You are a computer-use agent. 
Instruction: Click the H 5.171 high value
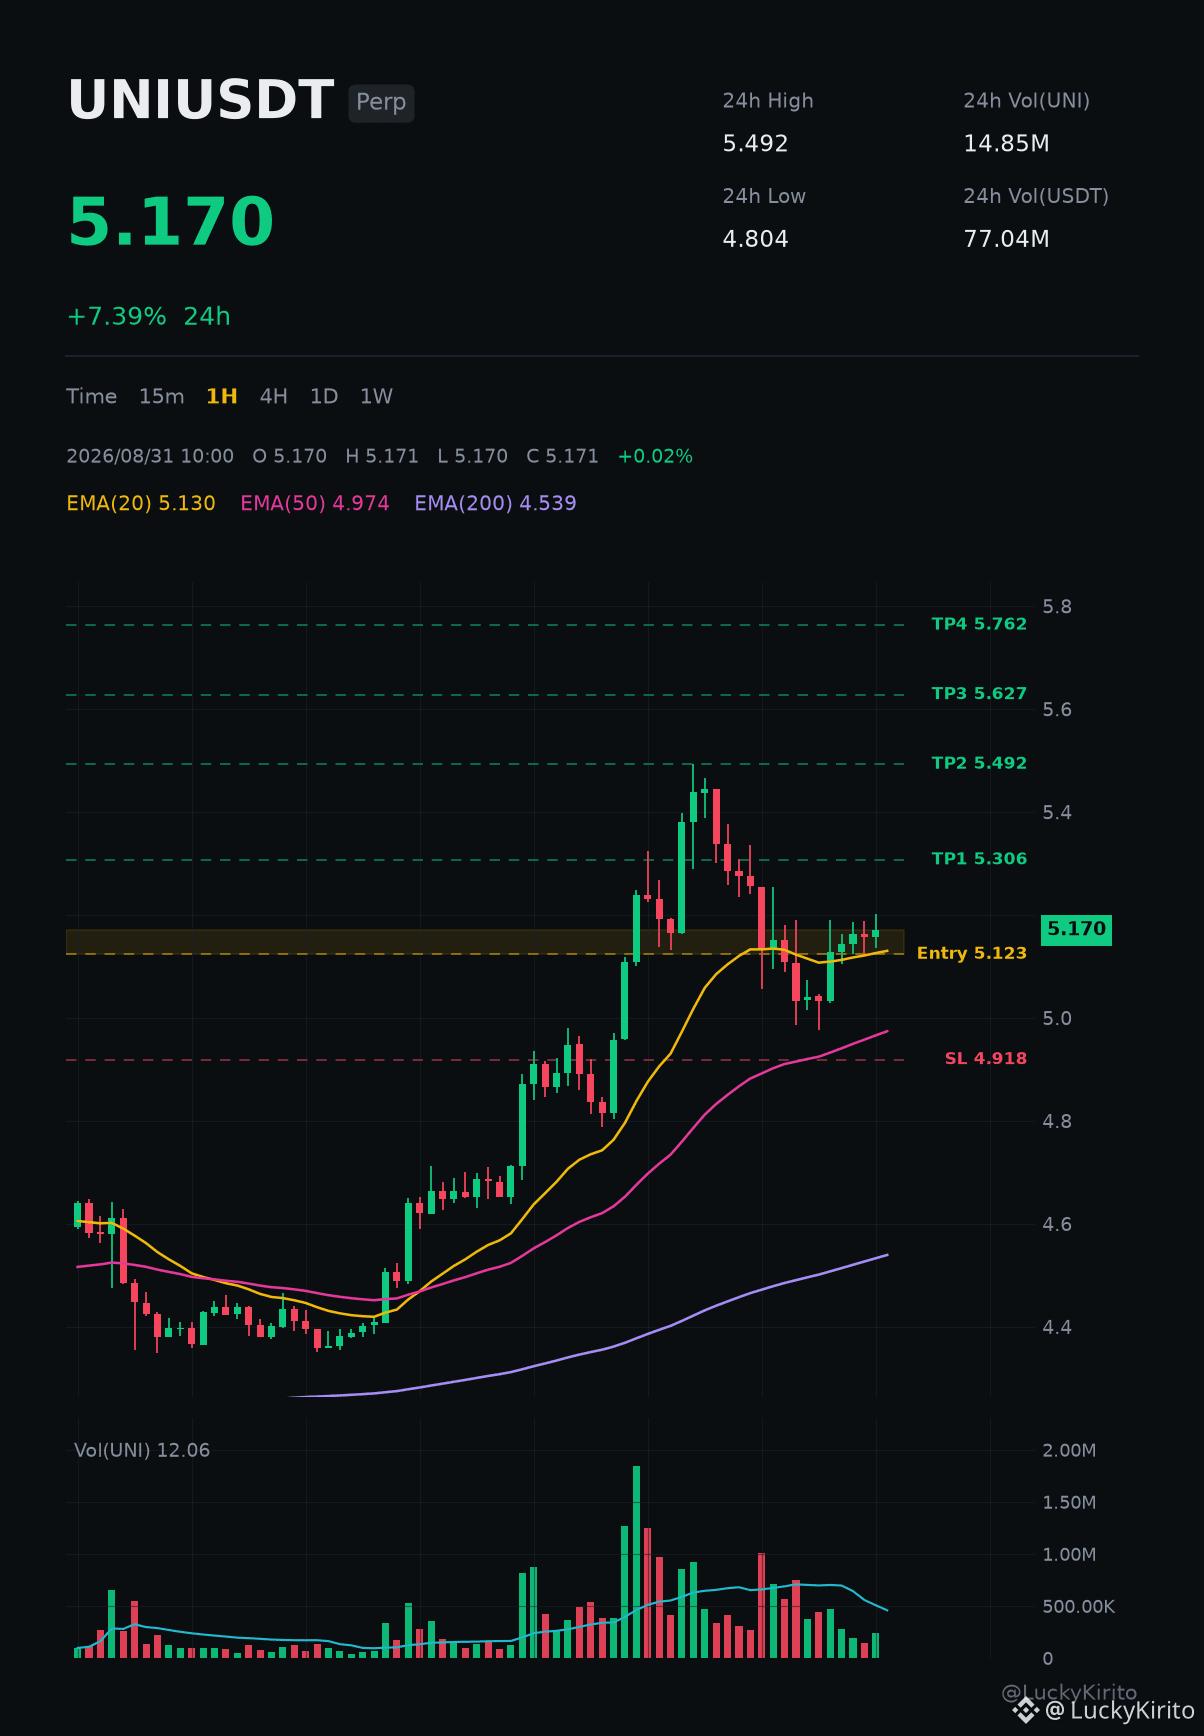[382, 456]
